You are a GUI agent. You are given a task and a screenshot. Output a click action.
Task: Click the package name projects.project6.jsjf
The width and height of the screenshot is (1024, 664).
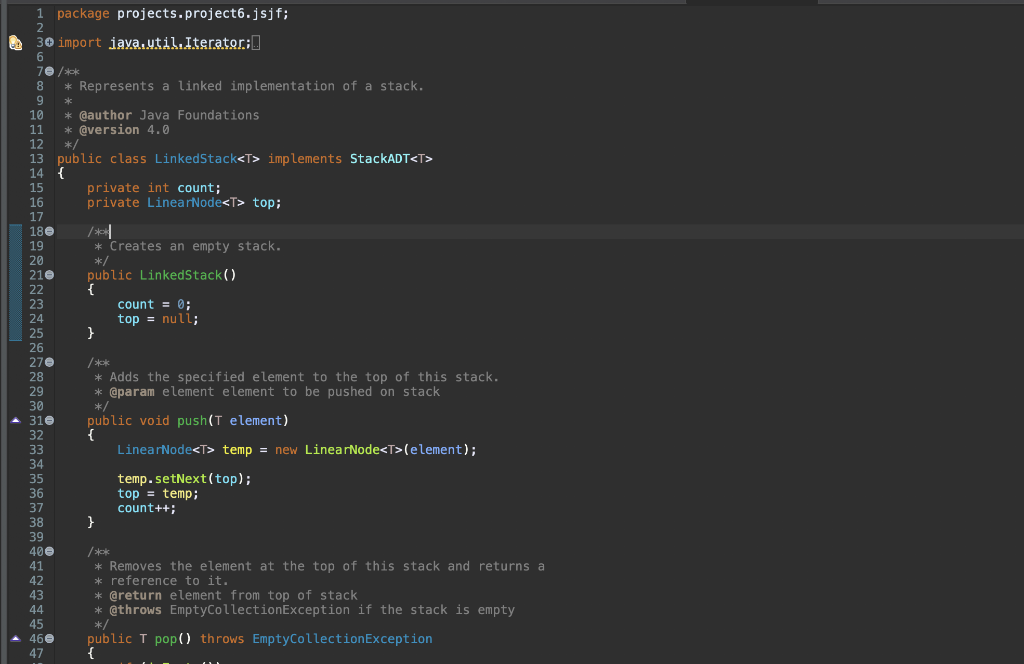point(199,14)
